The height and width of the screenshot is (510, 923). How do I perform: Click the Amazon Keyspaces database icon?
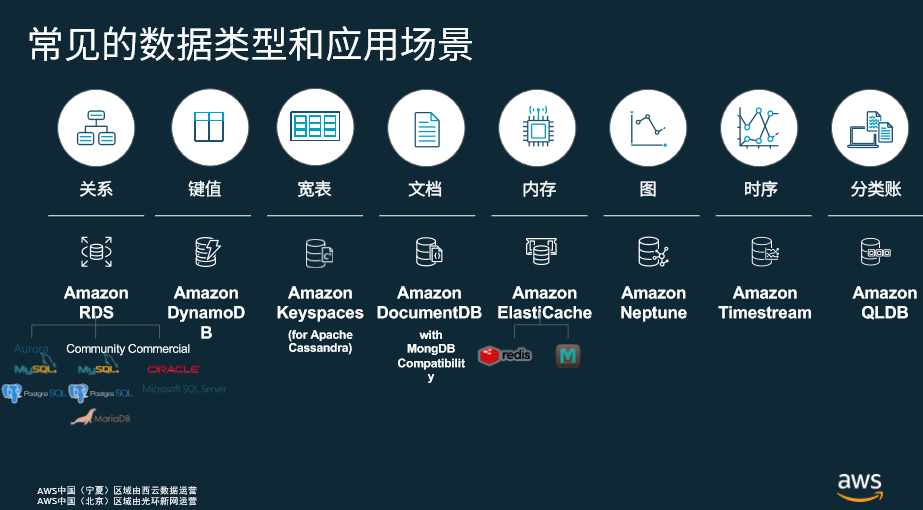[x=320, y=253]
